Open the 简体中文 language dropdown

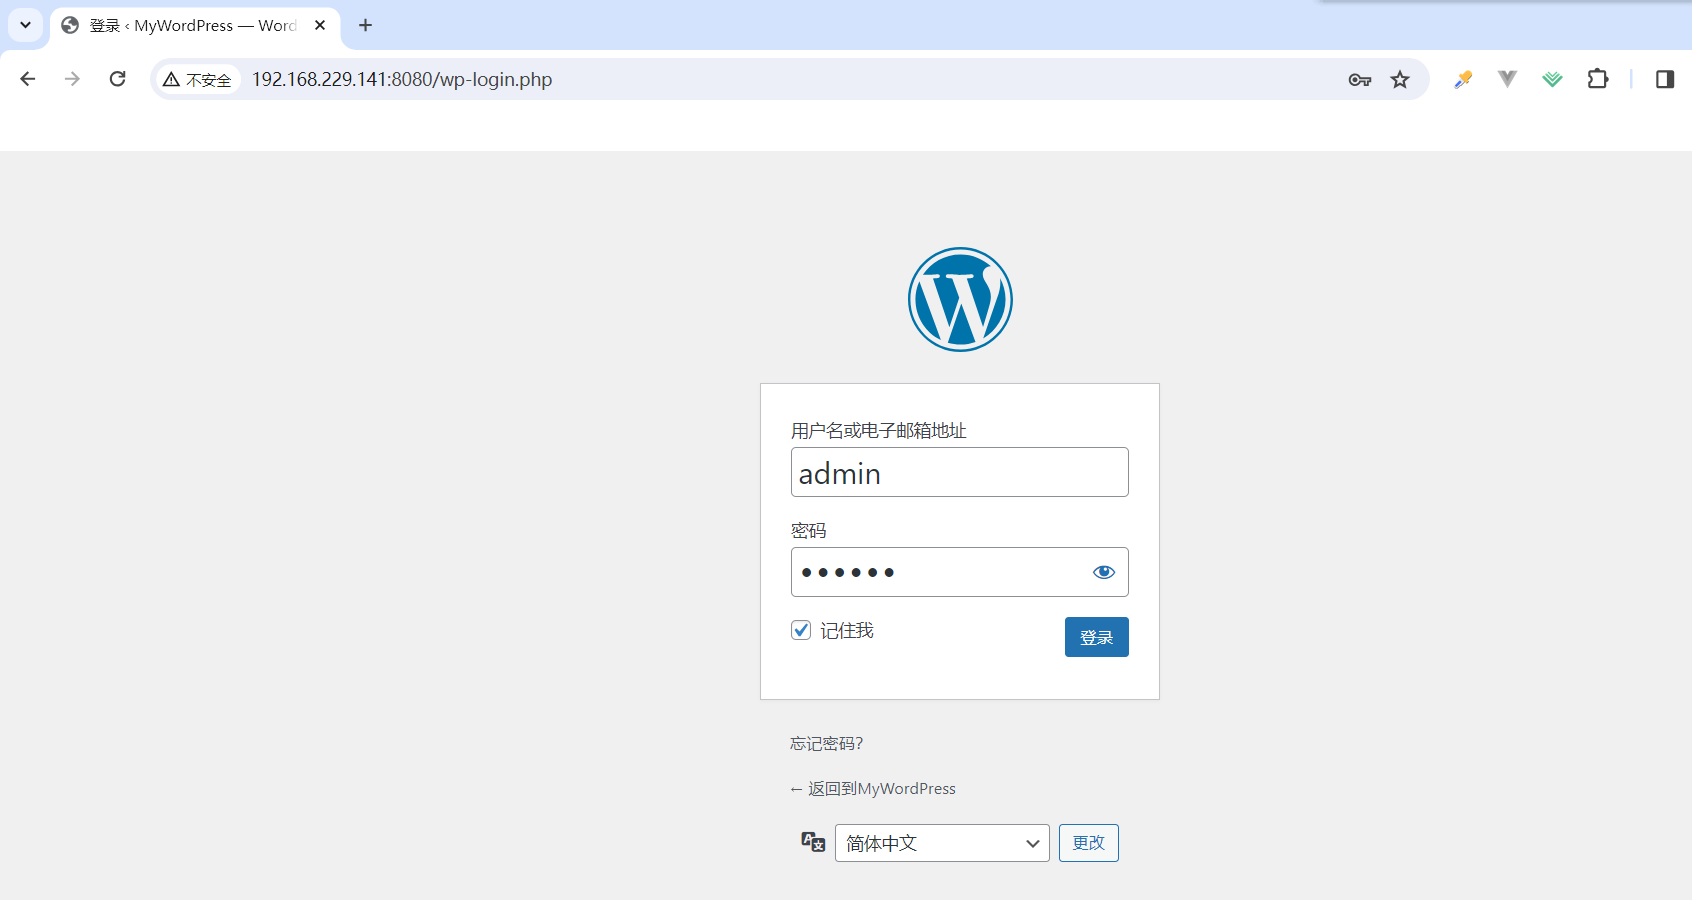942,843
